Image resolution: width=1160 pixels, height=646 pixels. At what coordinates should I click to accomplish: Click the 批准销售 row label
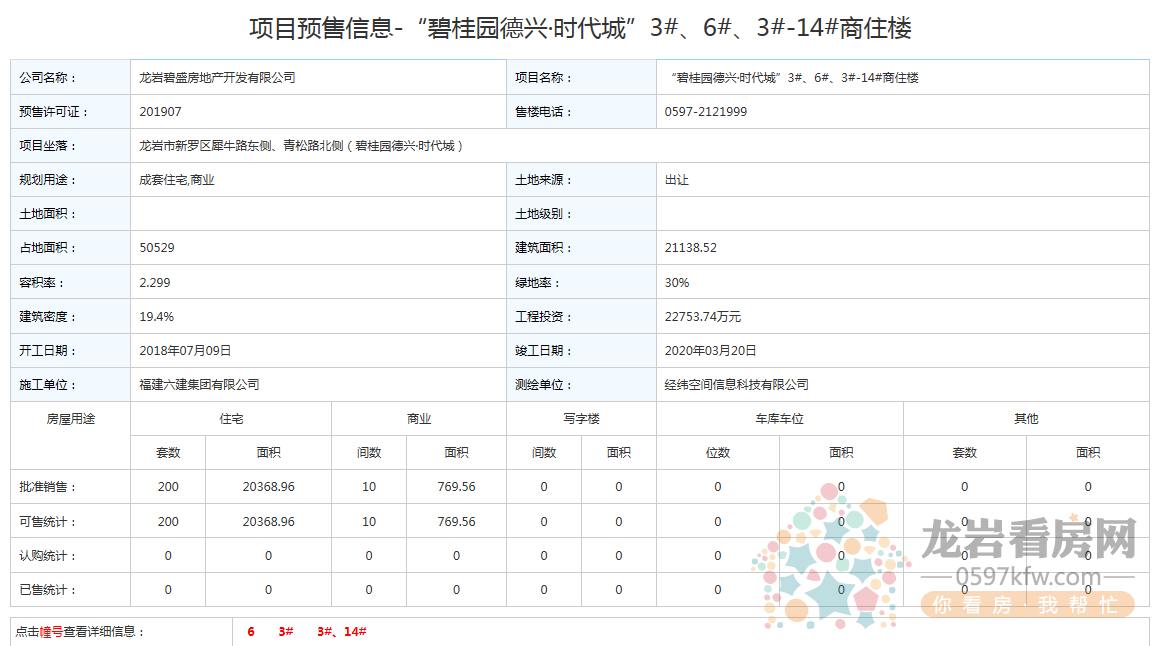pos(47,487)
